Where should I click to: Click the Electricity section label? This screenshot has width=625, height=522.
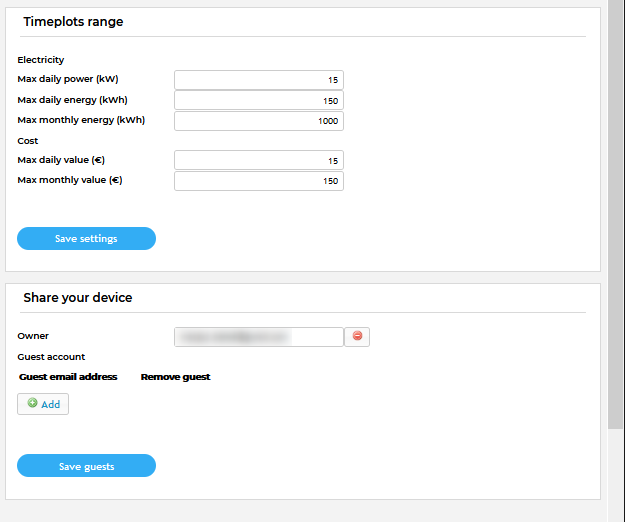[x=41, y=60]
